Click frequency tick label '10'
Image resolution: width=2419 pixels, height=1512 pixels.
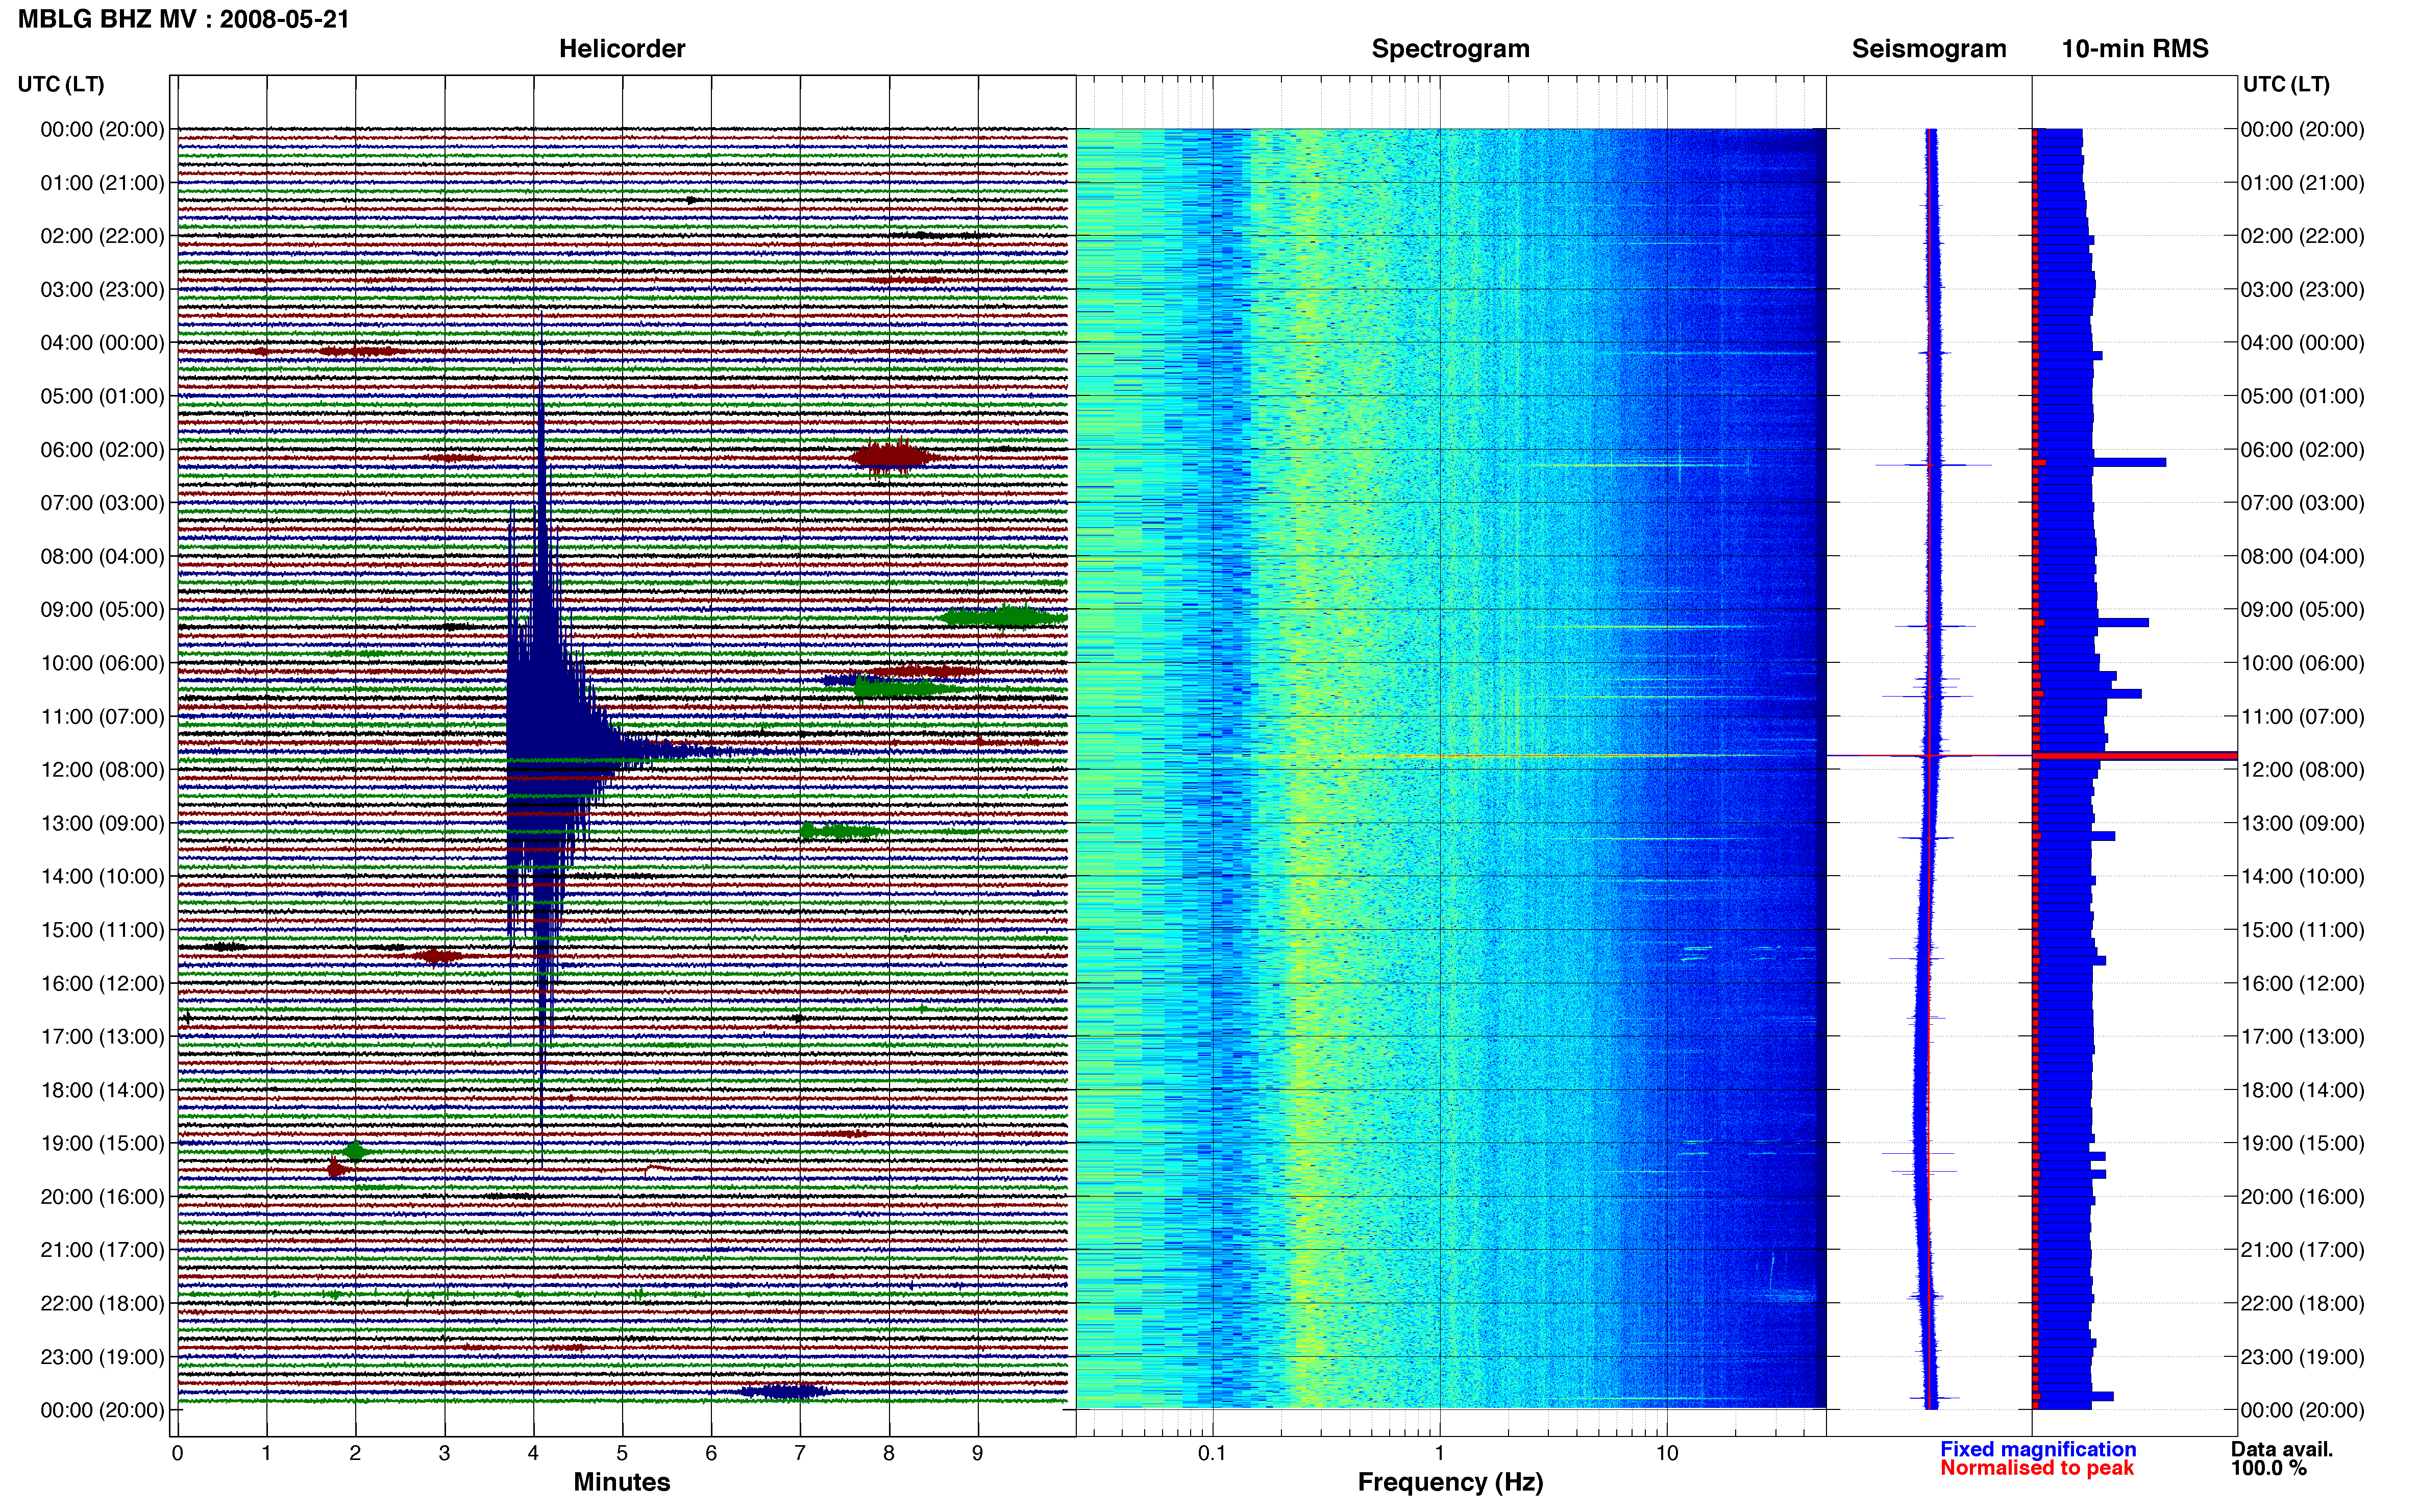[x=1667, y=1453]
